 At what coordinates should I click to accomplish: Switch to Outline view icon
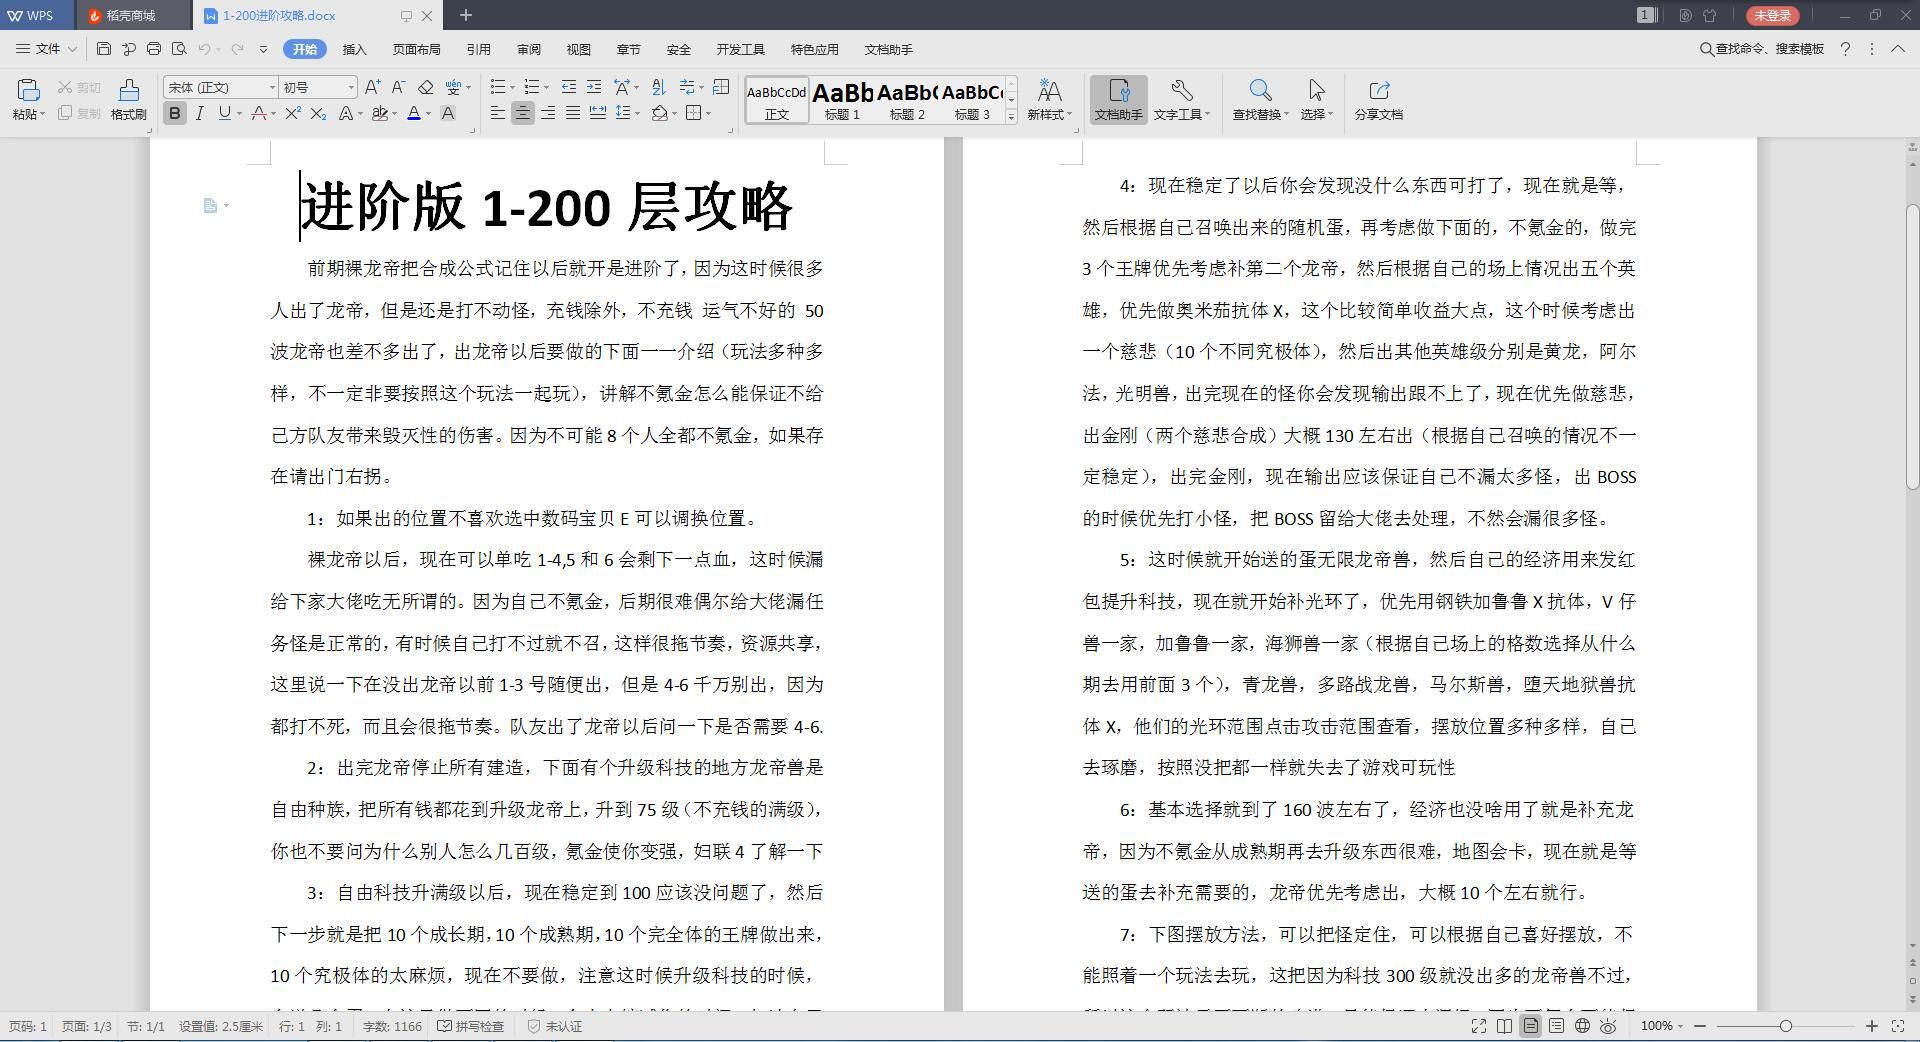point(1557,1026)
